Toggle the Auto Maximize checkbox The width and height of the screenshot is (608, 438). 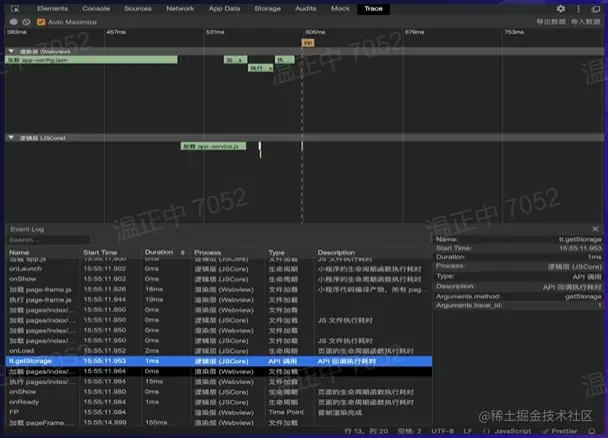41,22
